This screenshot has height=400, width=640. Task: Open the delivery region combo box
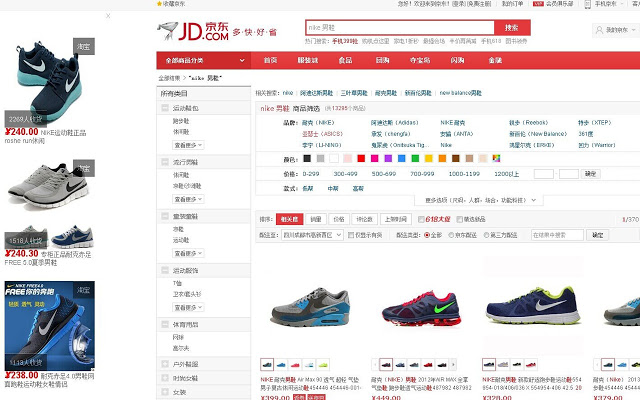(x=312, y=235)
